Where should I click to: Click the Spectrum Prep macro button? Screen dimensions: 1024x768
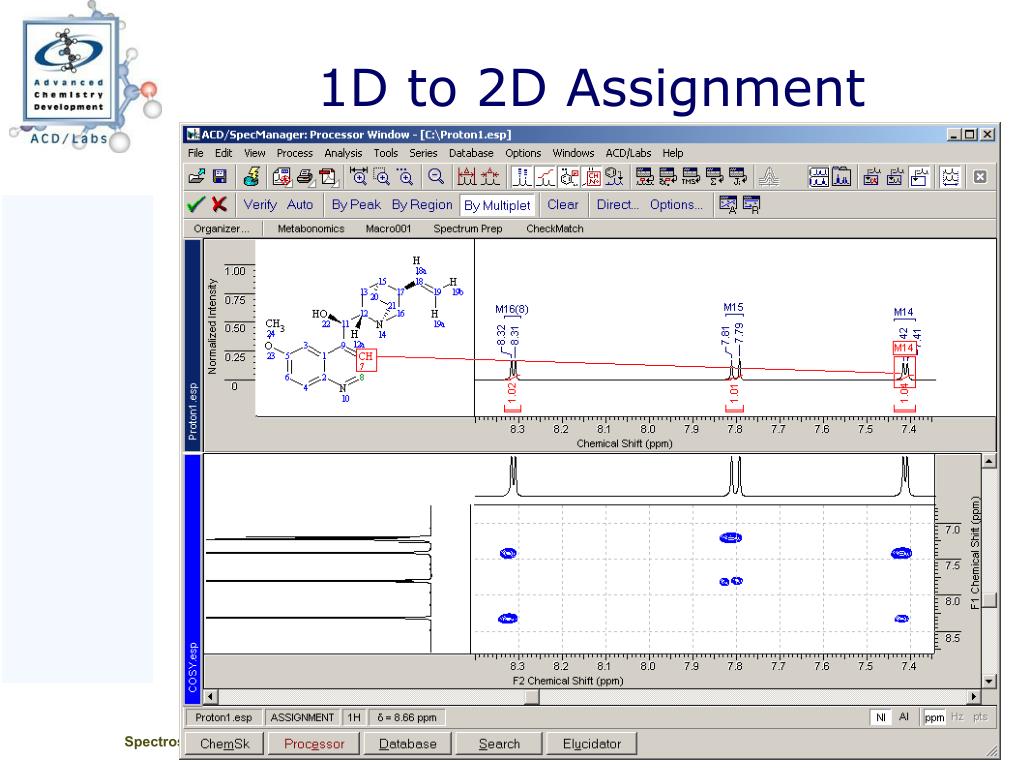point(468,229)
